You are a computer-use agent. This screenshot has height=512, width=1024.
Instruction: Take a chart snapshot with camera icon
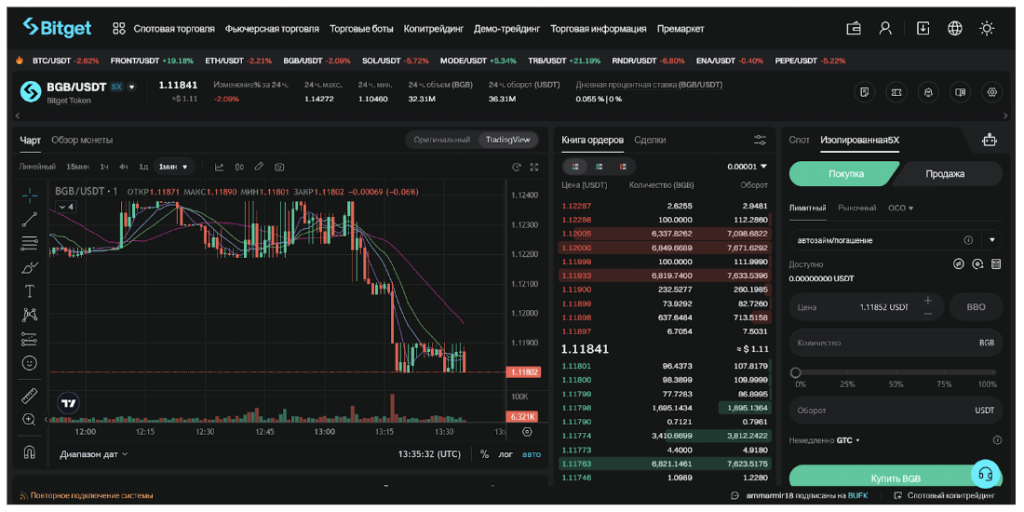pos(280,167)
